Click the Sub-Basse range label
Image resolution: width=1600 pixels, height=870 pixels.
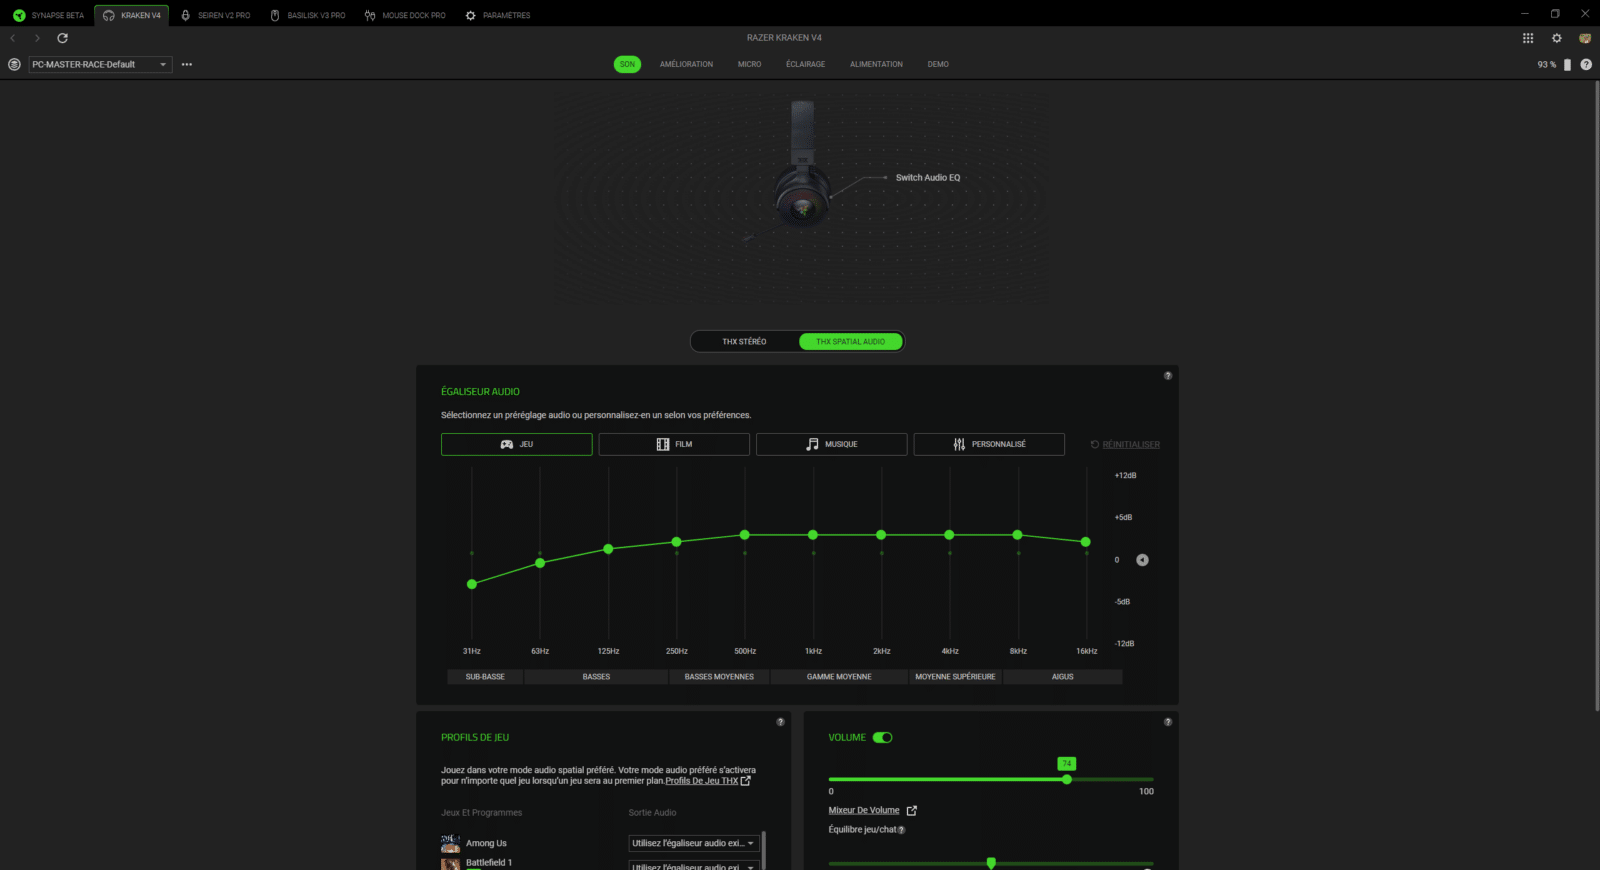click(x=485, y=677)
